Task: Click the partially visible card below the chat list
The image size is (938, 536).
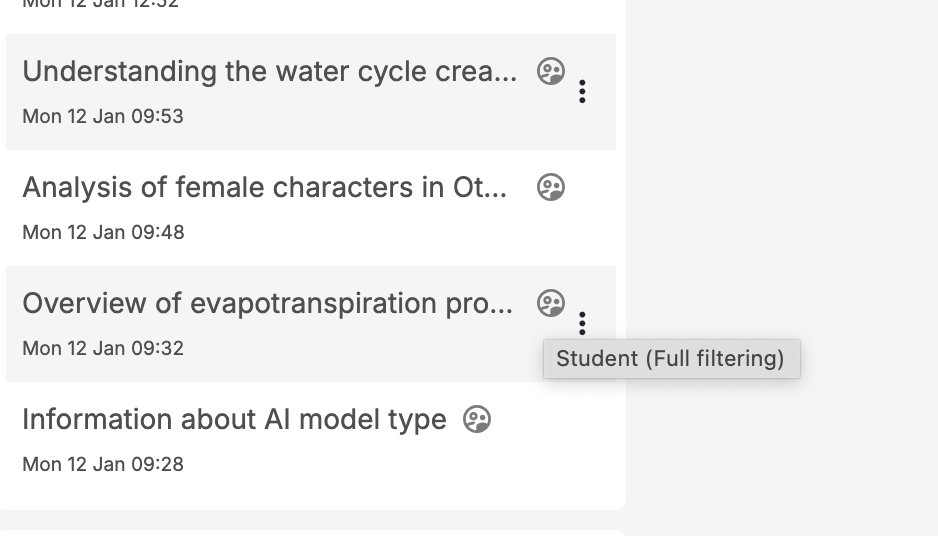Action: pos(310,532)
